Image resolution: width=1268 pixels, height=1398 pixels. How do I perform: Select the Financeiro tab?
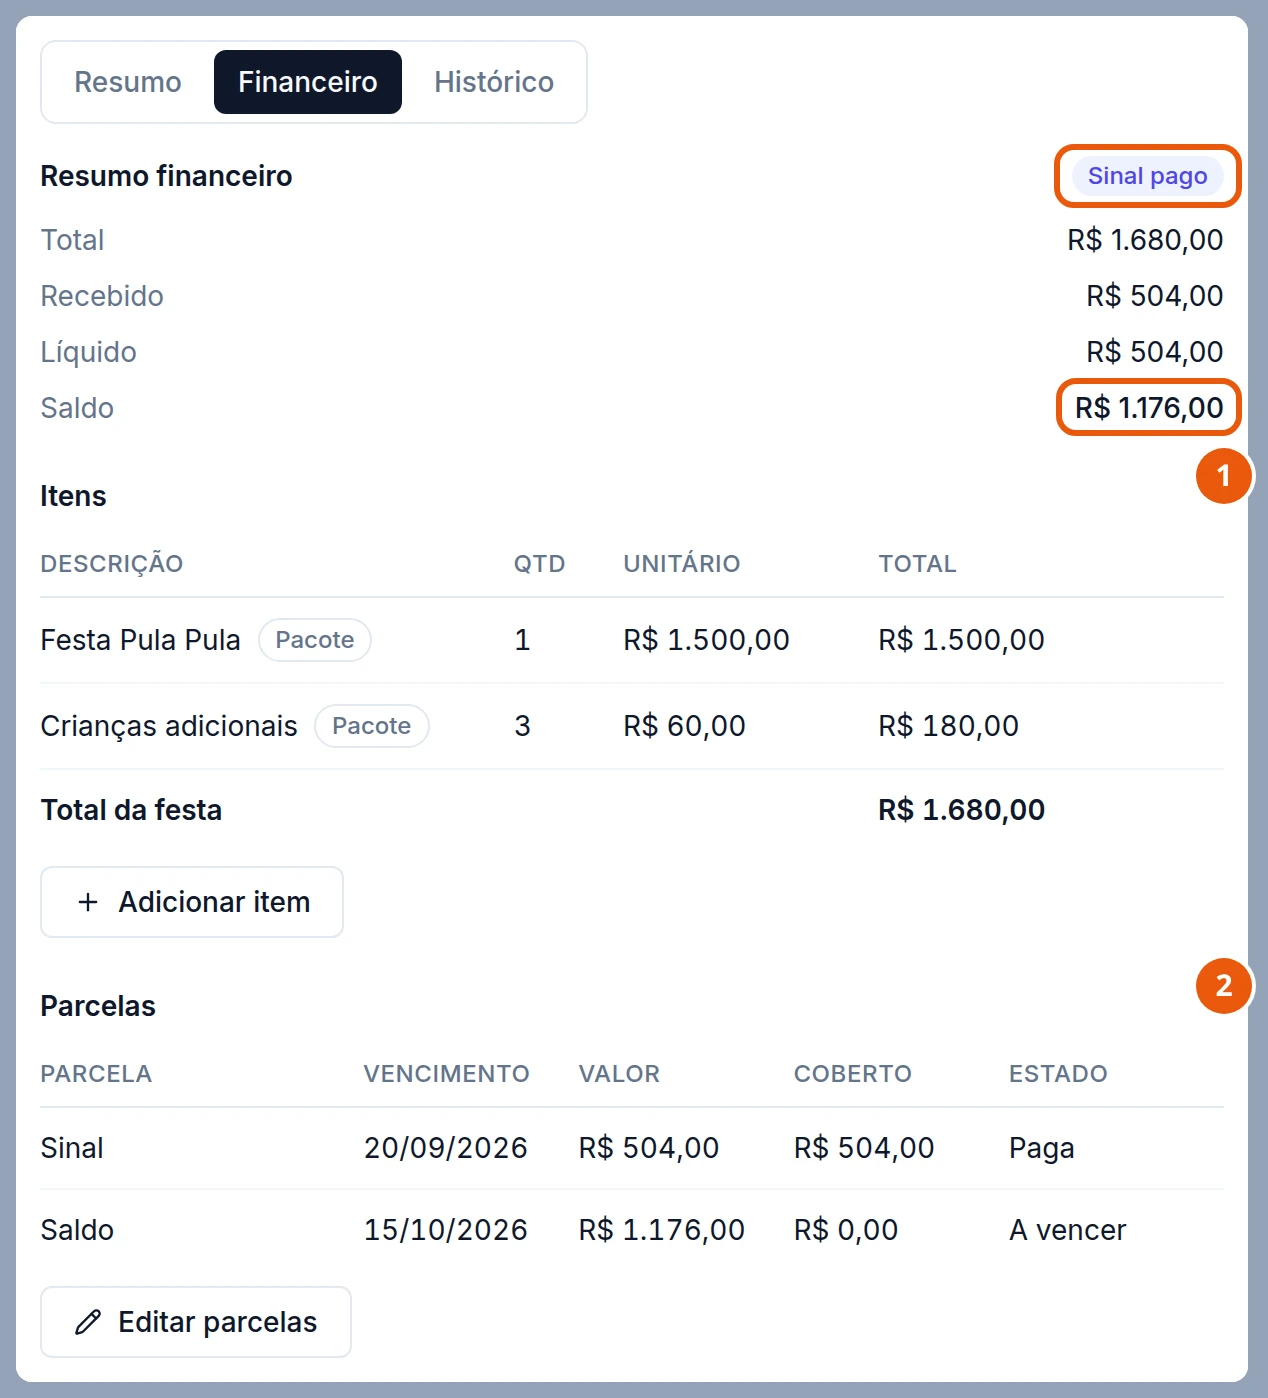(x=308, y=82)
